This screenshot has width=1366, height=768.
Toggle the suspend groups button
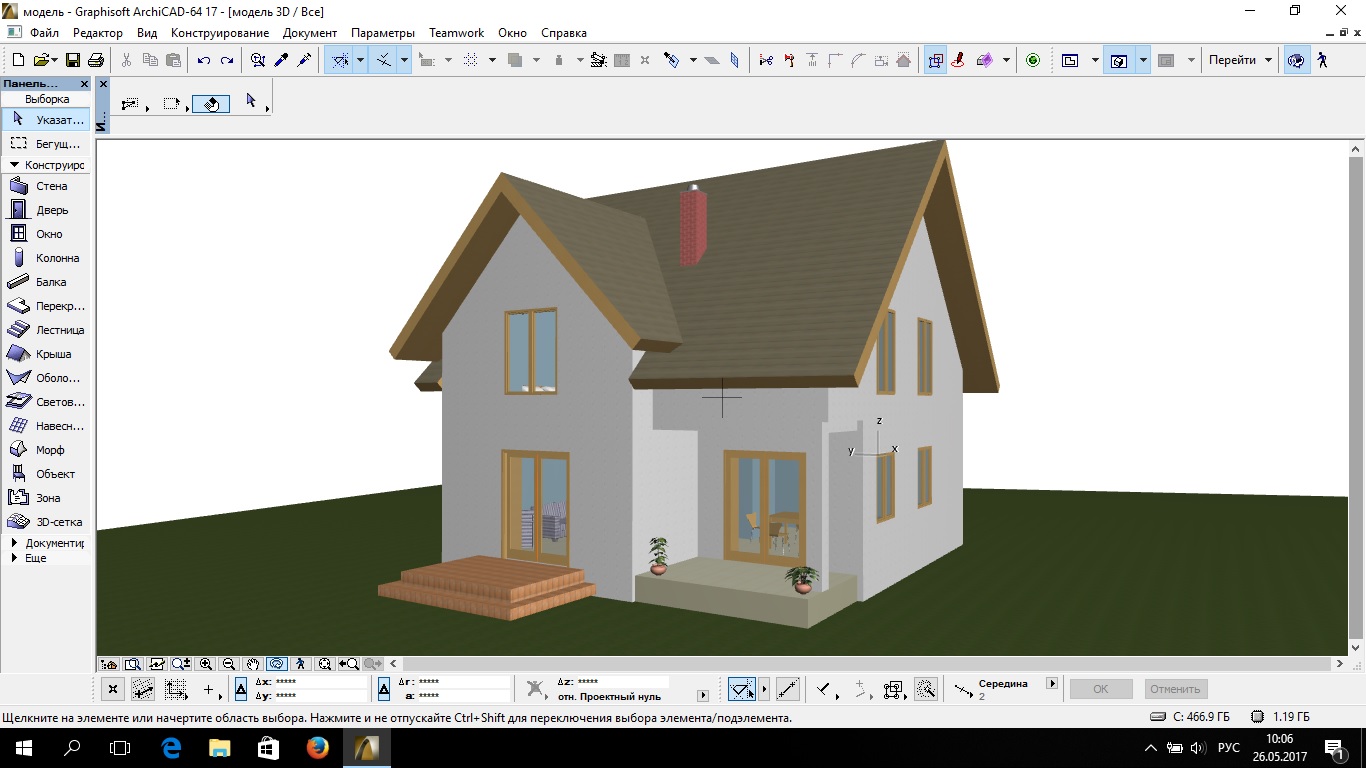pyautogui.click(x=936, y=60)
